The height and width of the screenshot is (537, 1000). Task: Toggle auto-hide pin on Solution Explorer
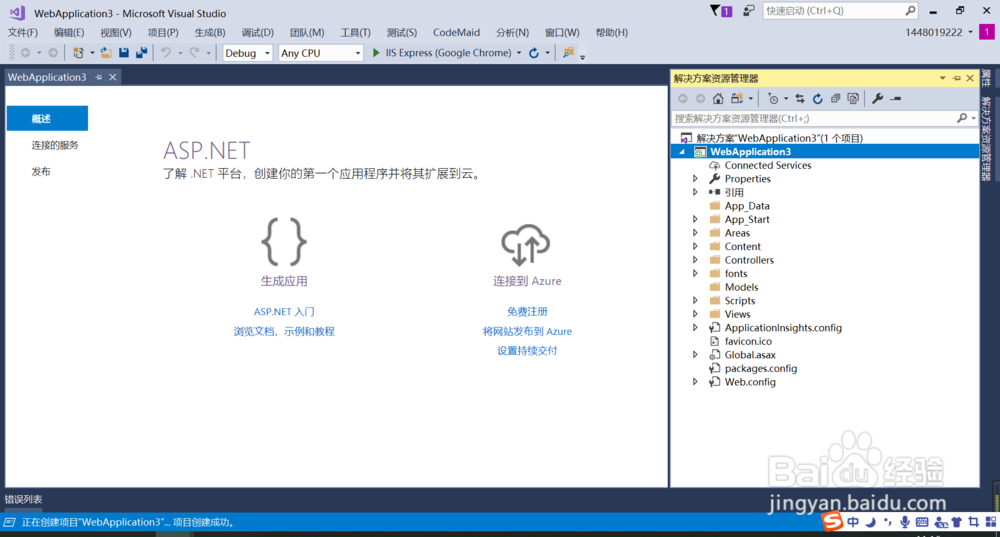click(x=956, y=78)
